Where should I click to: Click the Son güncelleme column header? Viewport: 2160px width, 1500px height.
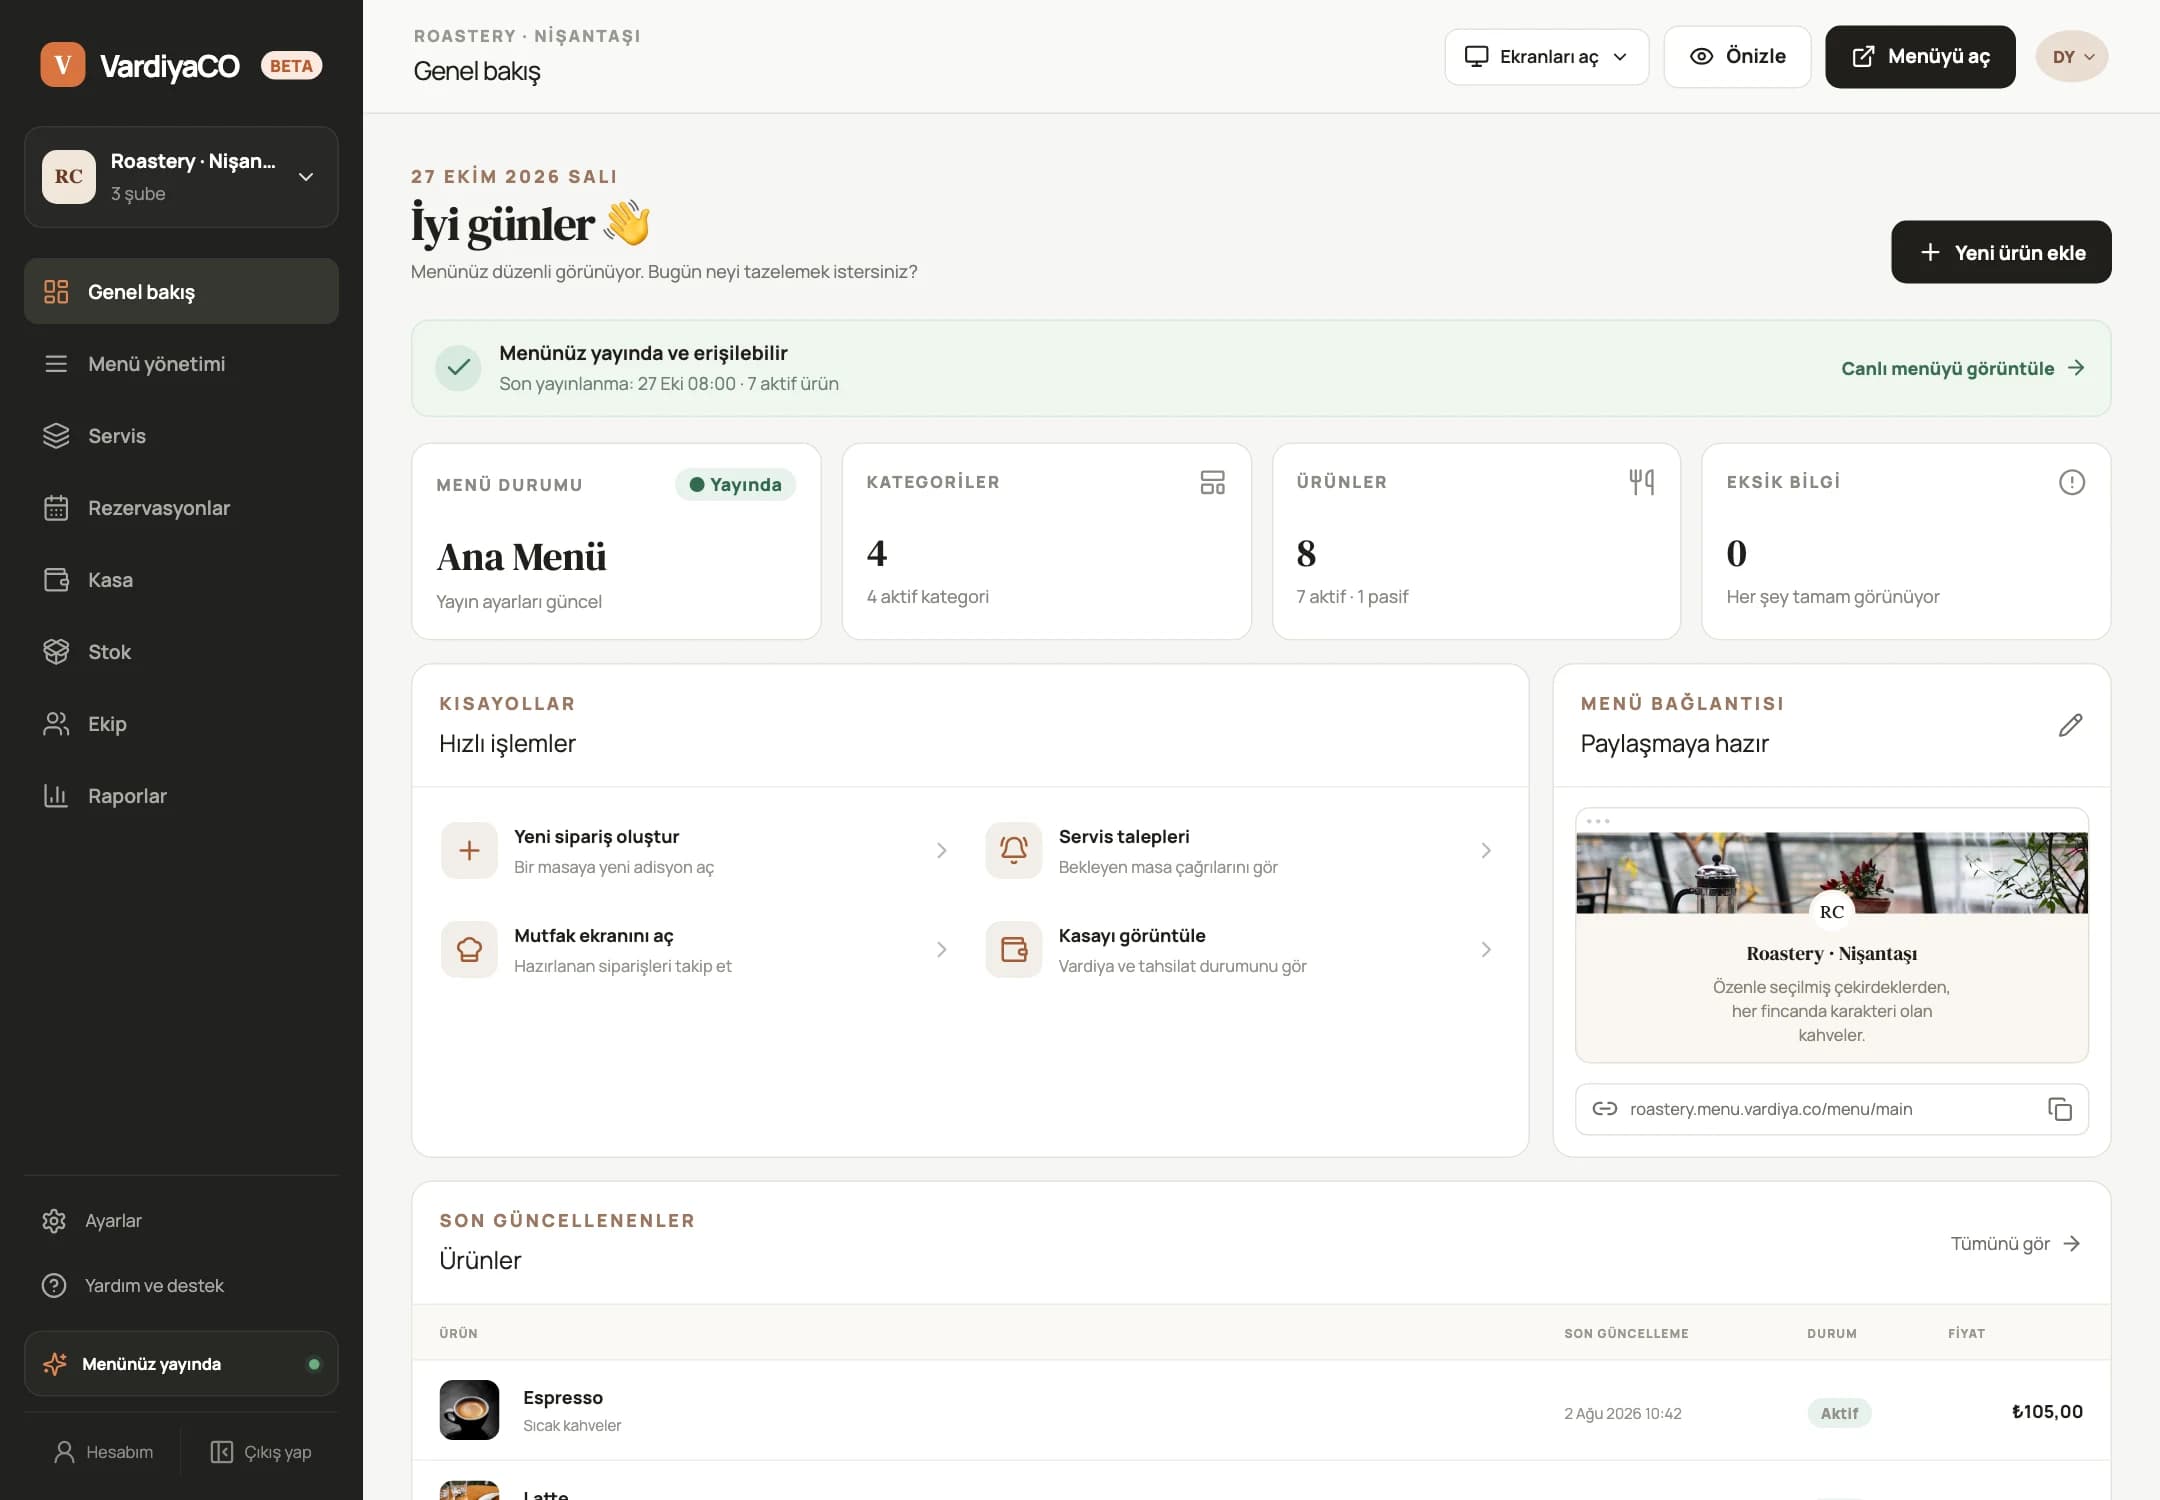pyautogui.click(x=1626, y=1334)
